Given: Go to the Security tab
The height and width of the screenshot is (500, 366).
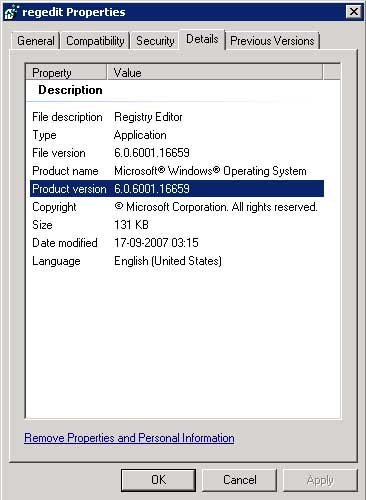Looking at the screenshot, I should 155,41.
